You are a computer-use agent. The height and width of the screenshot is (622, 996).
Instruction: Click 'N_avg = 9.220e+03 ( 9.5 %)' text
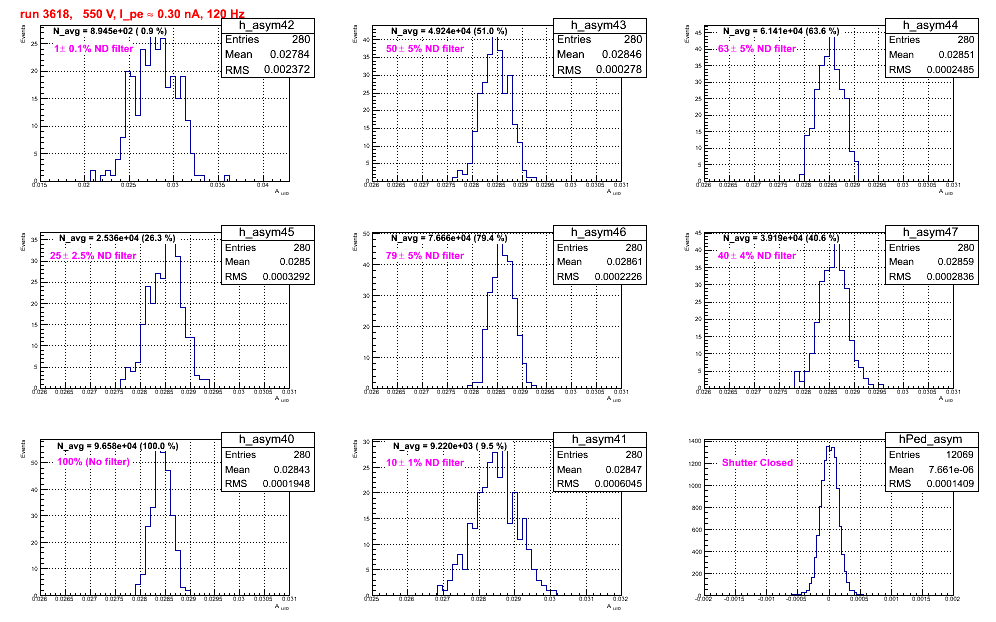coord(450,446)
